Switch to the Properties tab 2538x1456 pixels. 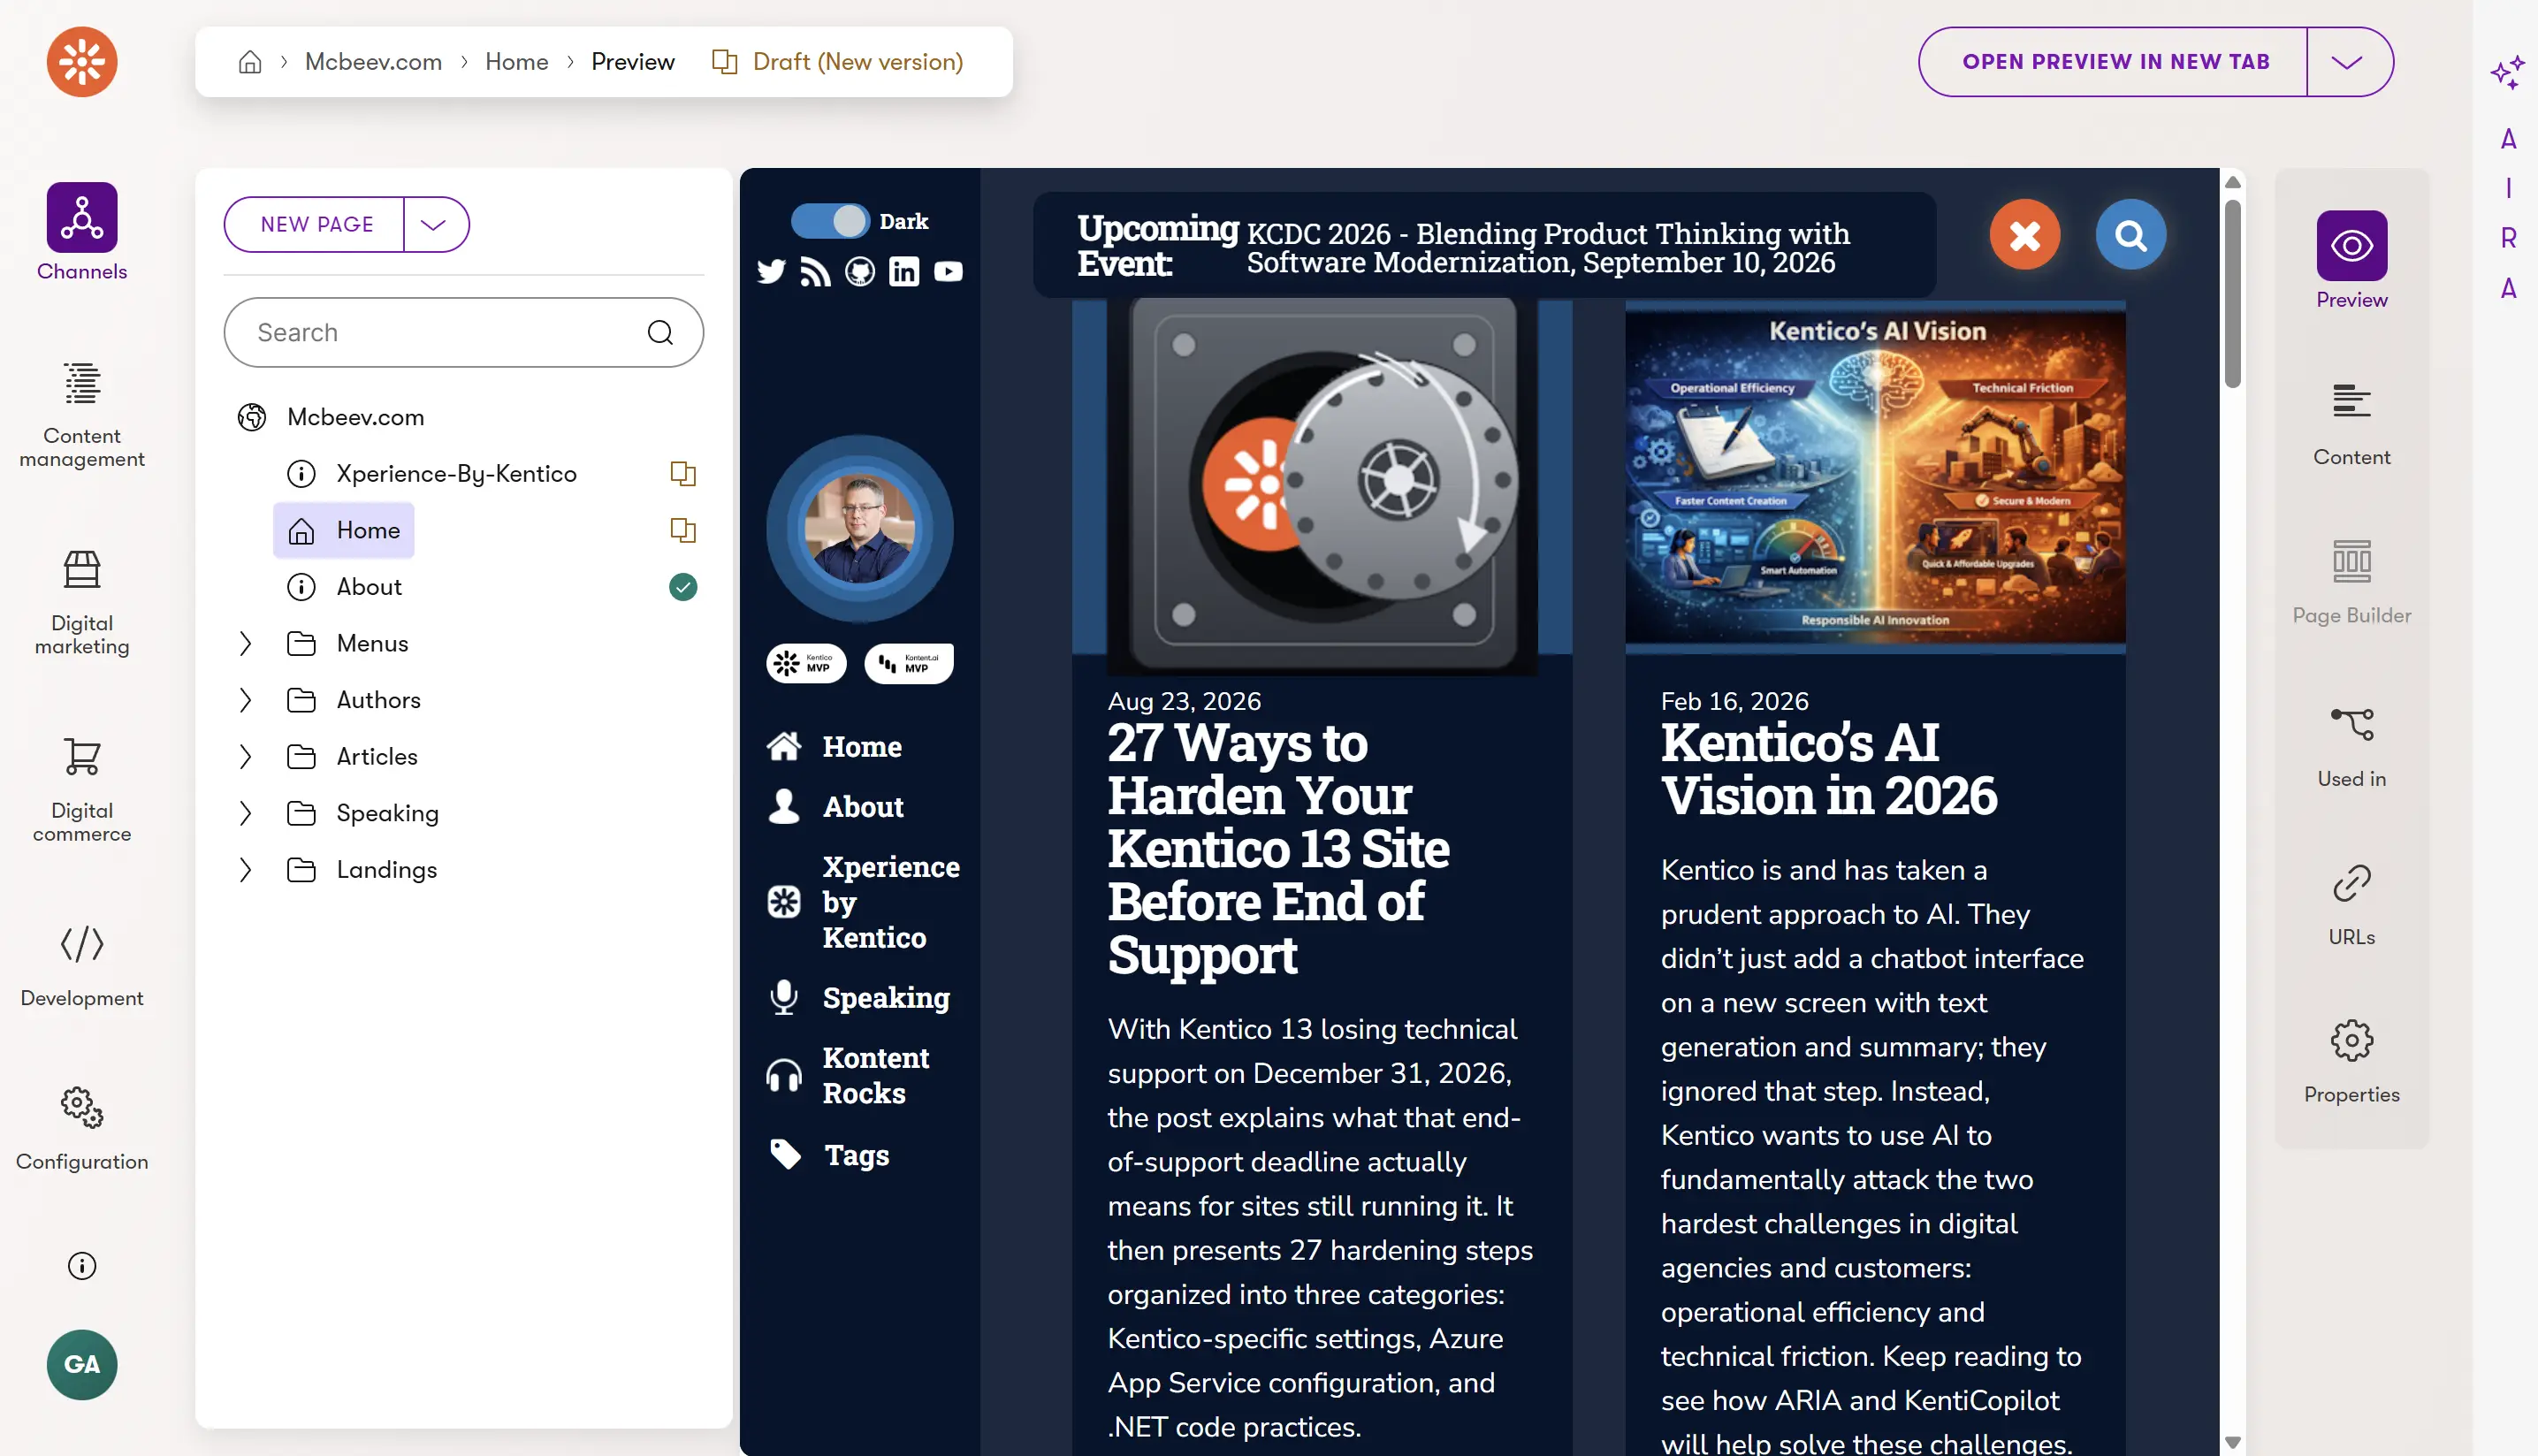coord(2351,1062)
